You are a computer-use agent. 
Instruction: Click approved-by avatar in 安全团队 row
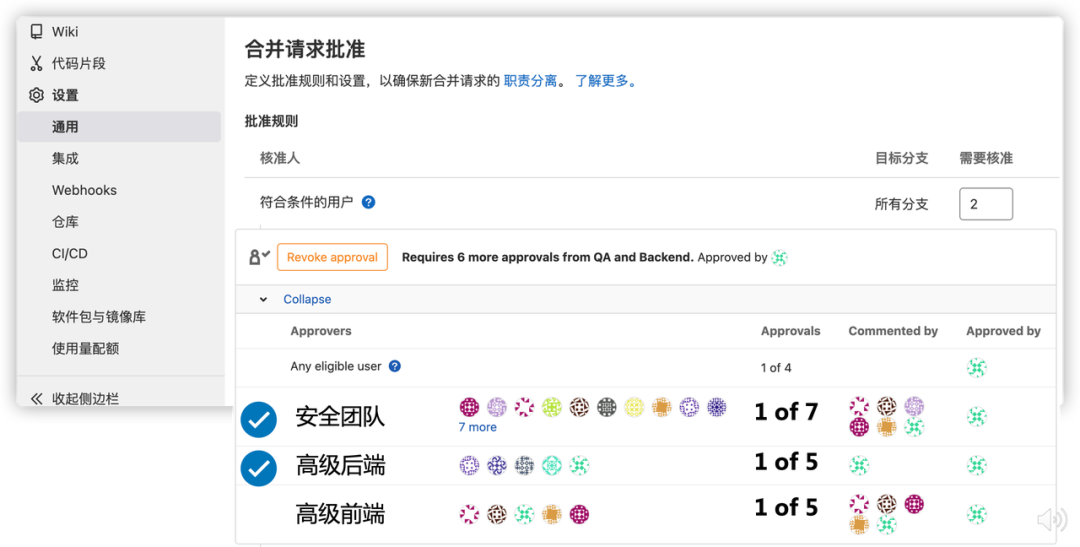point(977,416)
